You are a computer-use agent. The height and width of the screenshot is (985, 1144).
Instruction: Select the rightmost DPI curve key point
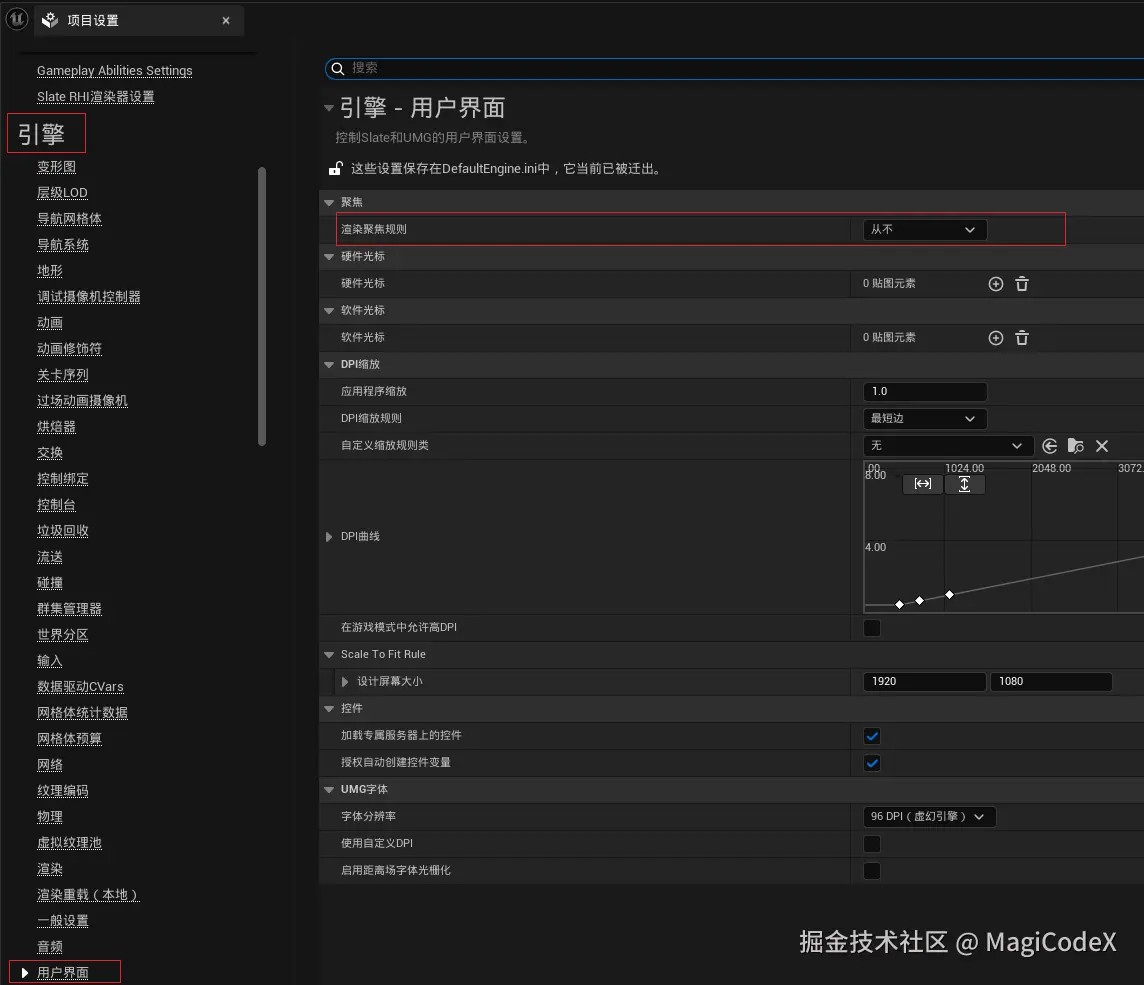point(949,595)
